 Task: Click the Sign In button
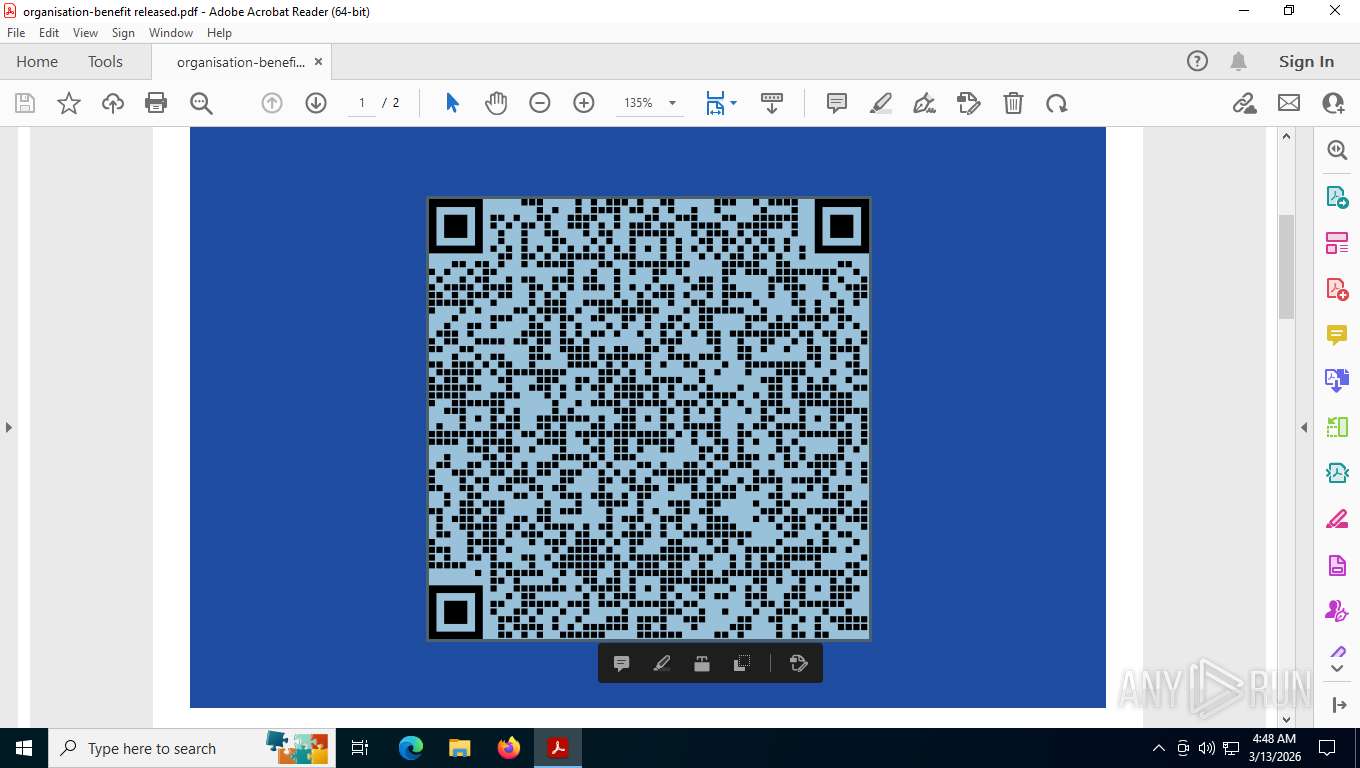(x=1306, y=61)
